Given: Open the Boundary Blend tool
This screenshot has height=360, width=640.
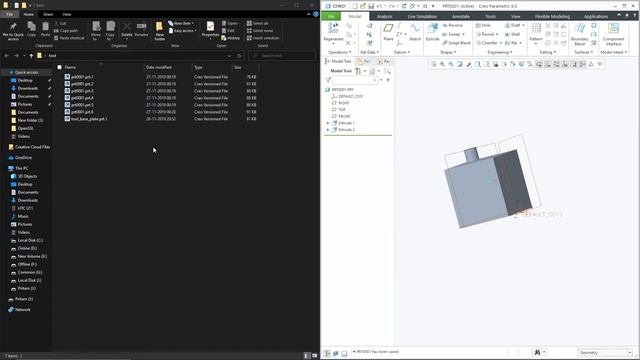Looking at the screenshot, I should [580, 33].
